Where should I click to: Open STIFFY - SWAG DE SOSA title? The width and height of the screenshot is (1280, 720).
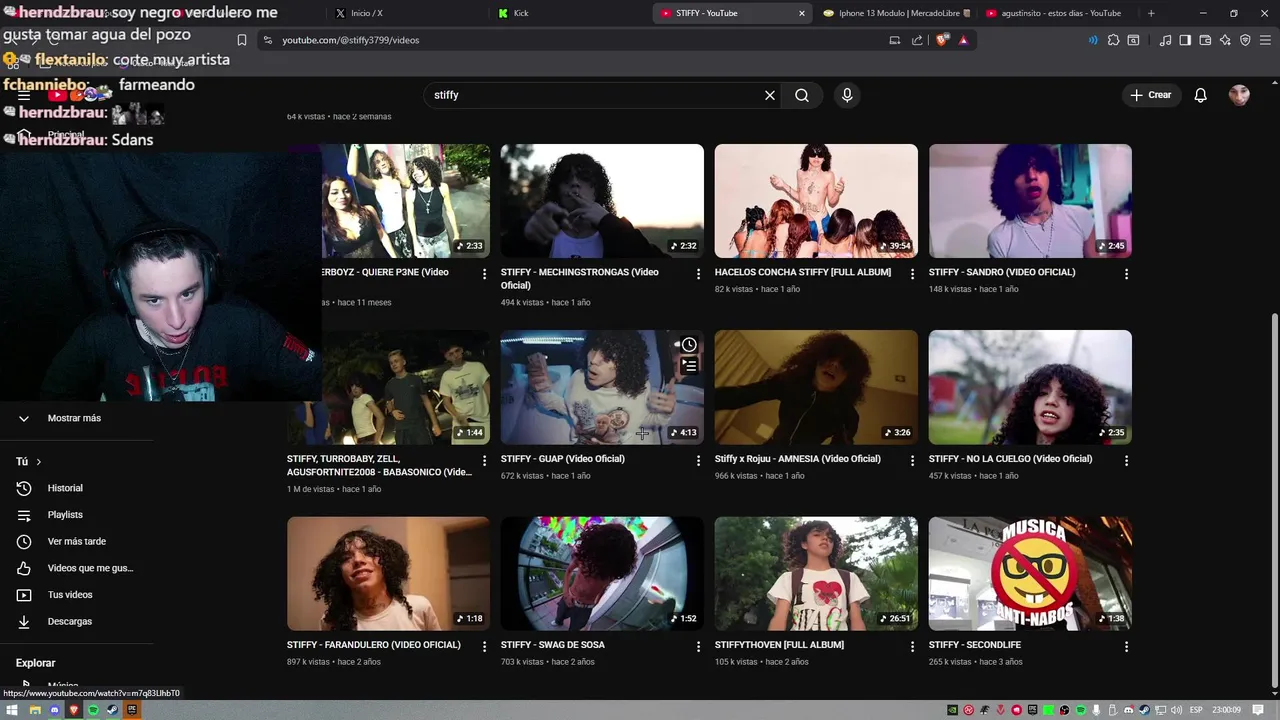(553, 645)
